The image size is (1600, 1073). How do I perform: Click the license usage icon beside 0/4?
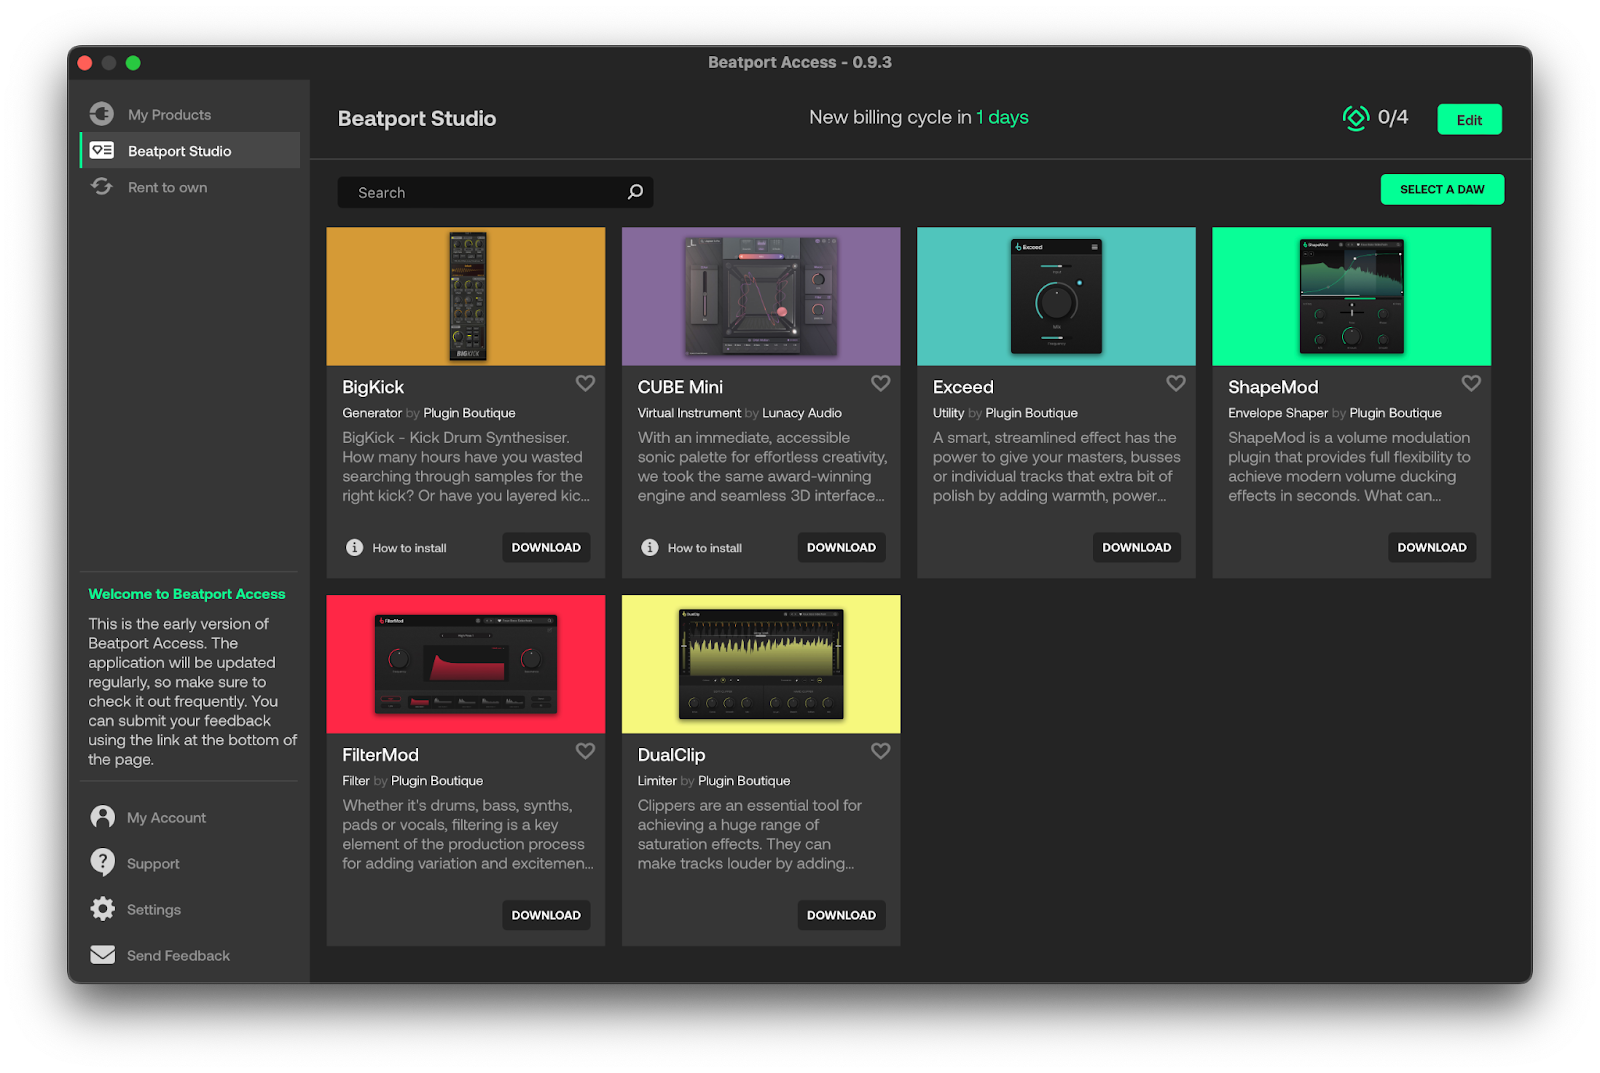[1355, 117]
